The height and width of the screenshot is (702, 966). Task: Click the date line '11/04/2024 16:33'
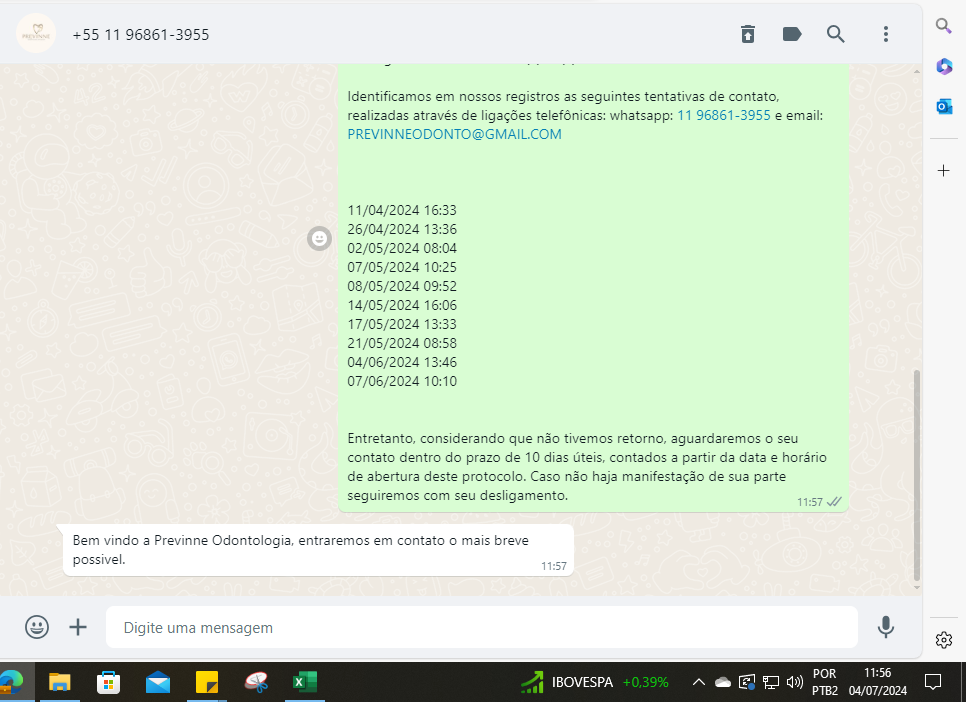(x=402, y=210)
